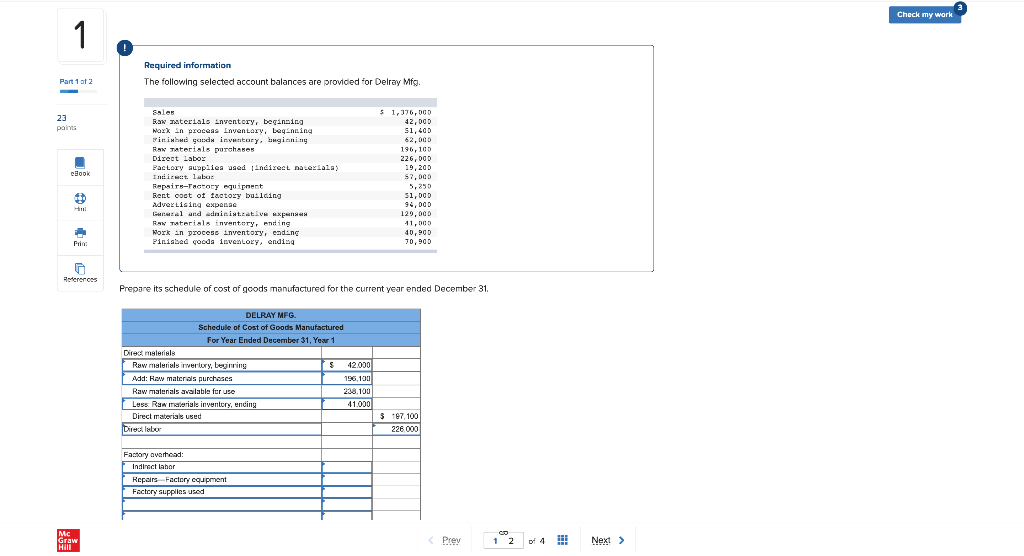Click the 'Raw materials available for use' label

(184, 391)
